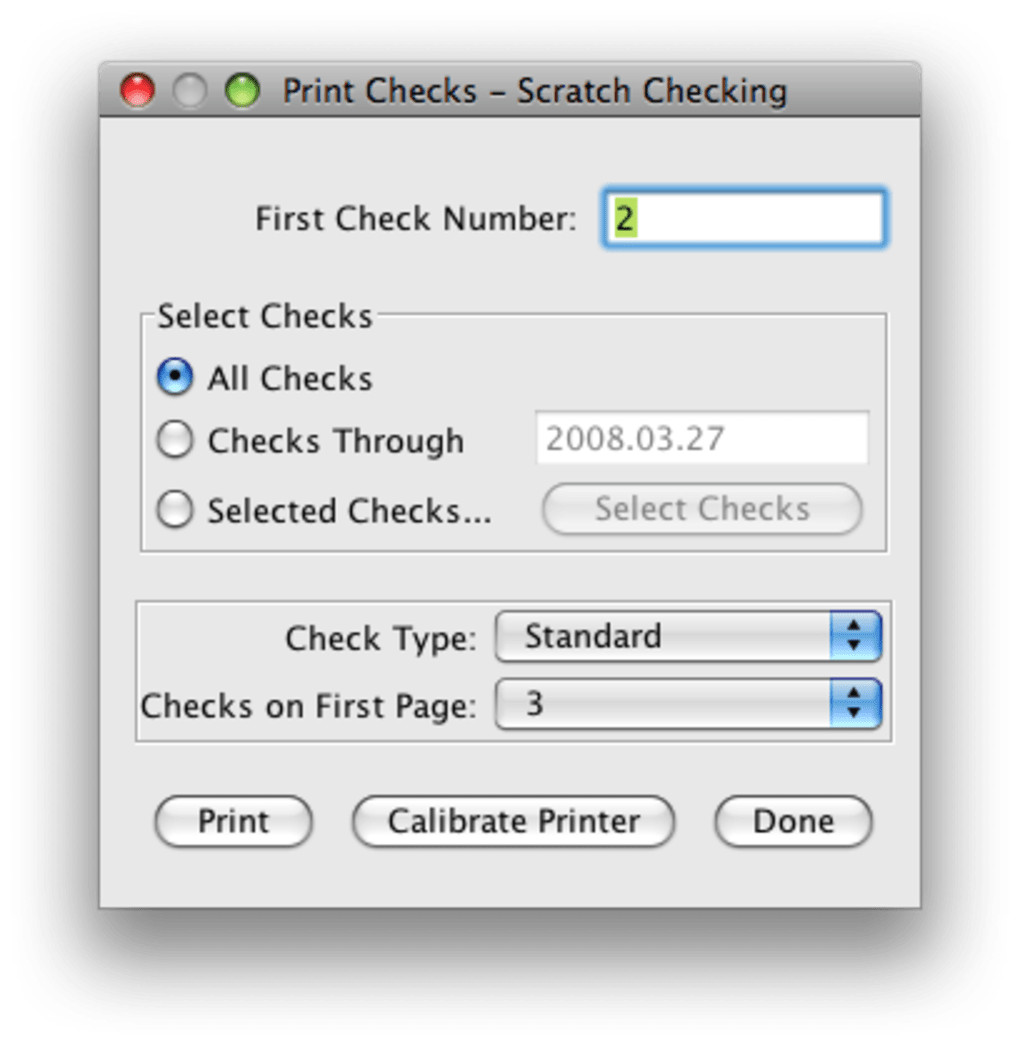Click the Check Type label text
The image size is (1020, 1045).
click(x=381, y=638)
